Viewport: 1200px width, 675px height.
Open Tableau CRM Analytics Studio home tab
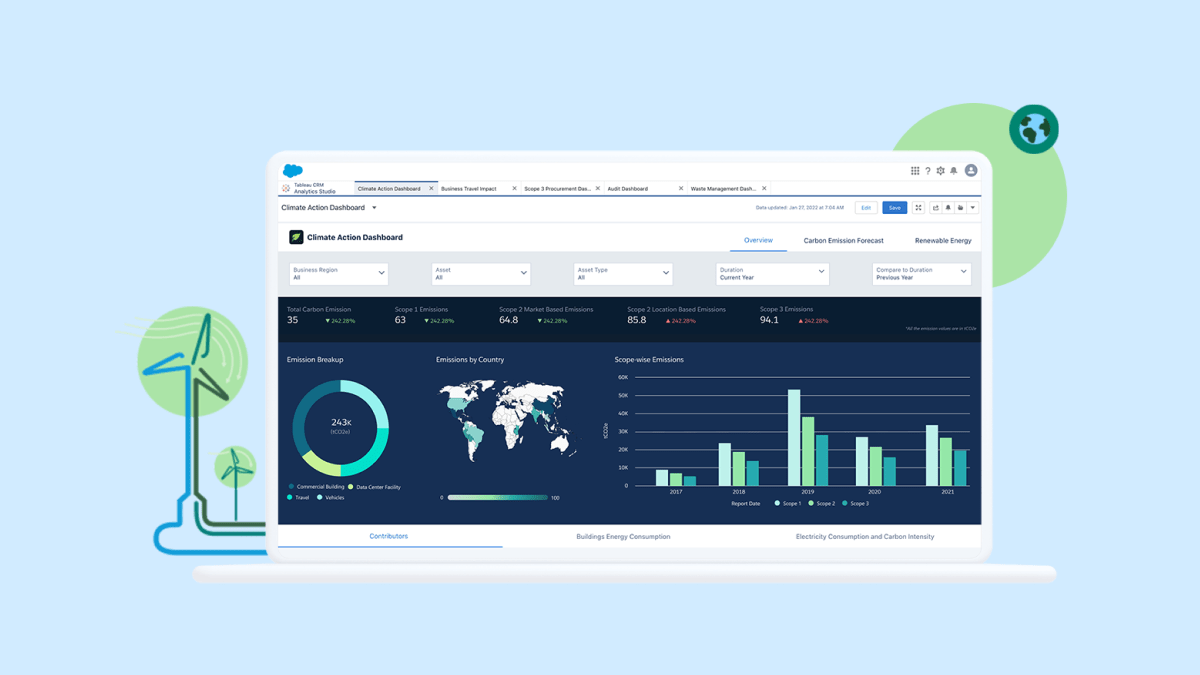coord(315,188)
